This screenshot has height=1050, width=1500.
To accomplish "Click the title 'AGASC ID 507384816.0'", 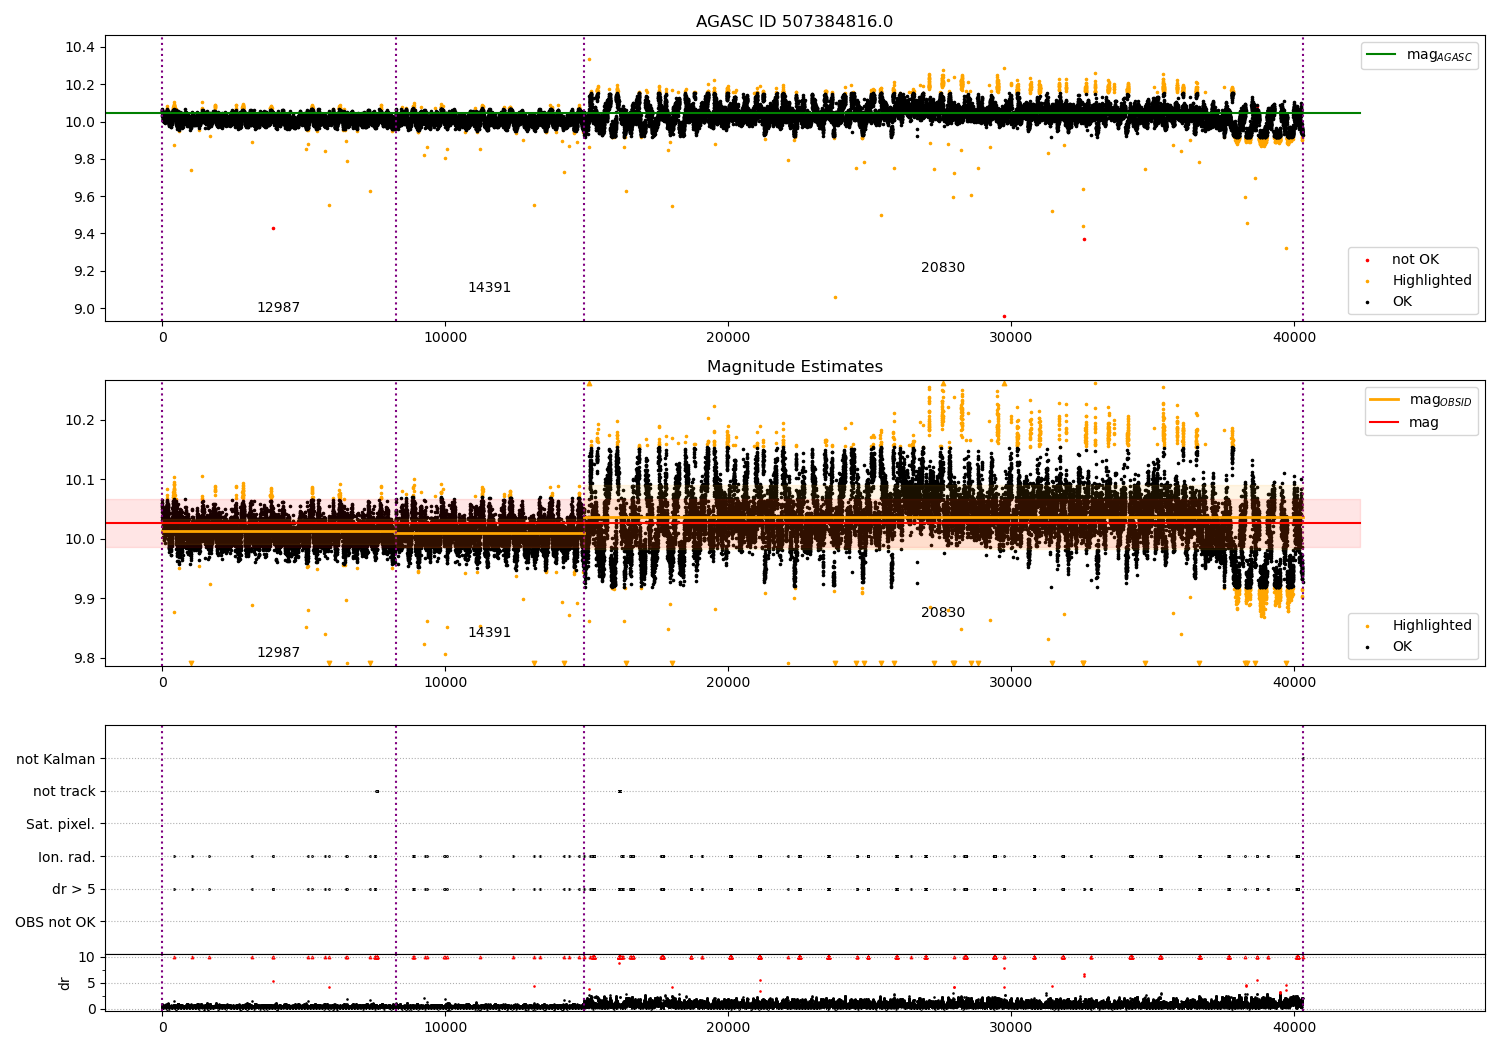I will [x=794, y=22].
